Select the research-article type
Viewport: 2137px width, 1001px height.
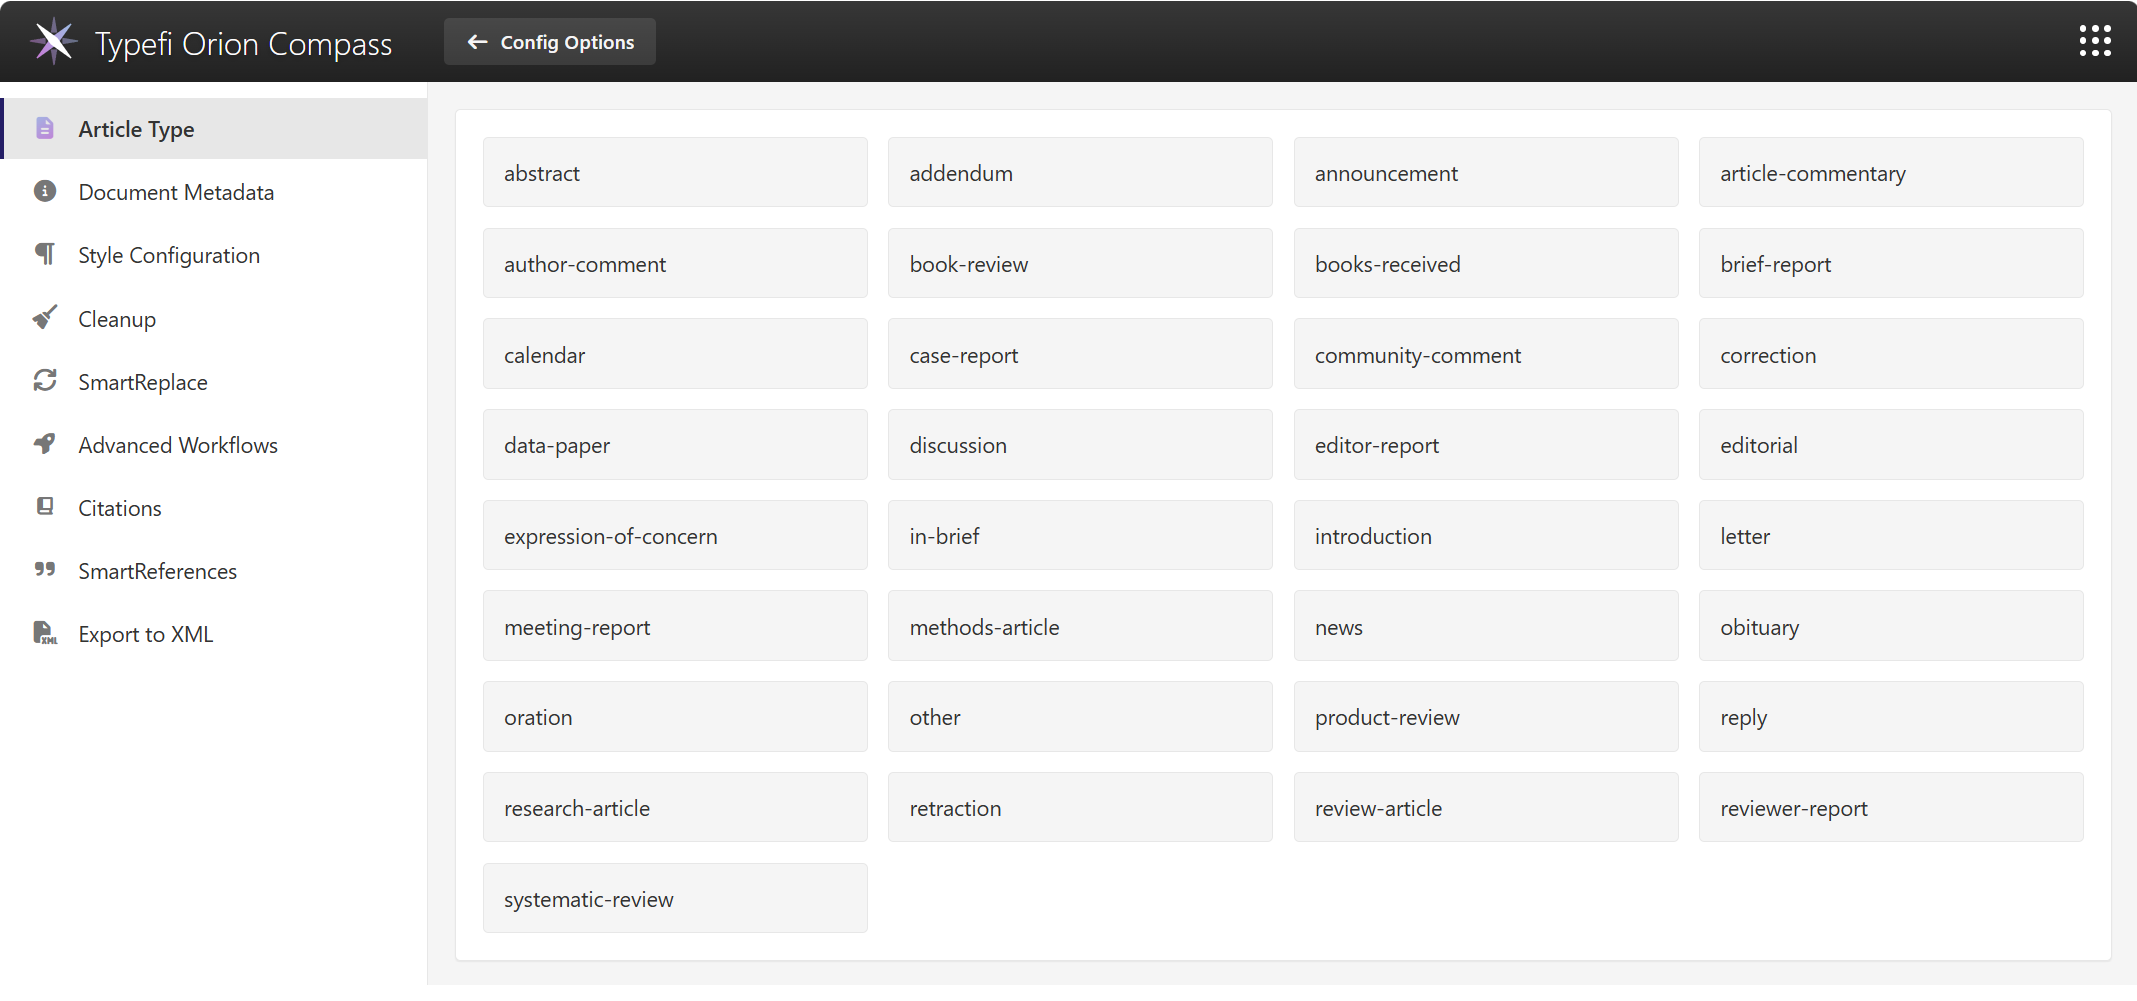[675, 807]
